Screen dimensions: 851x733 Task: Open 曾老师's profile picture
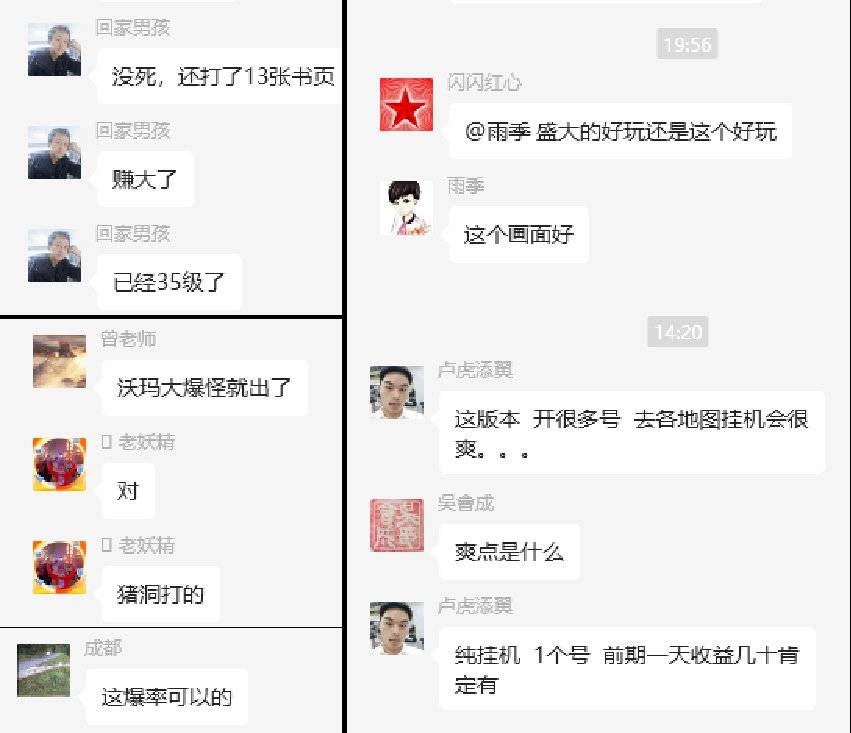[x=60, y=361]
